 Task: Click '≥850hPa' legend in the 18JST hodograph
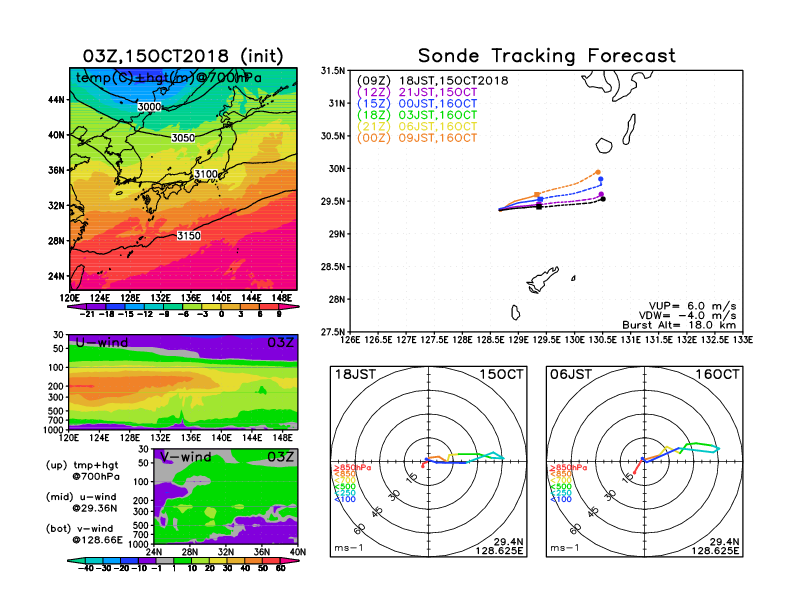pos(352,468)
